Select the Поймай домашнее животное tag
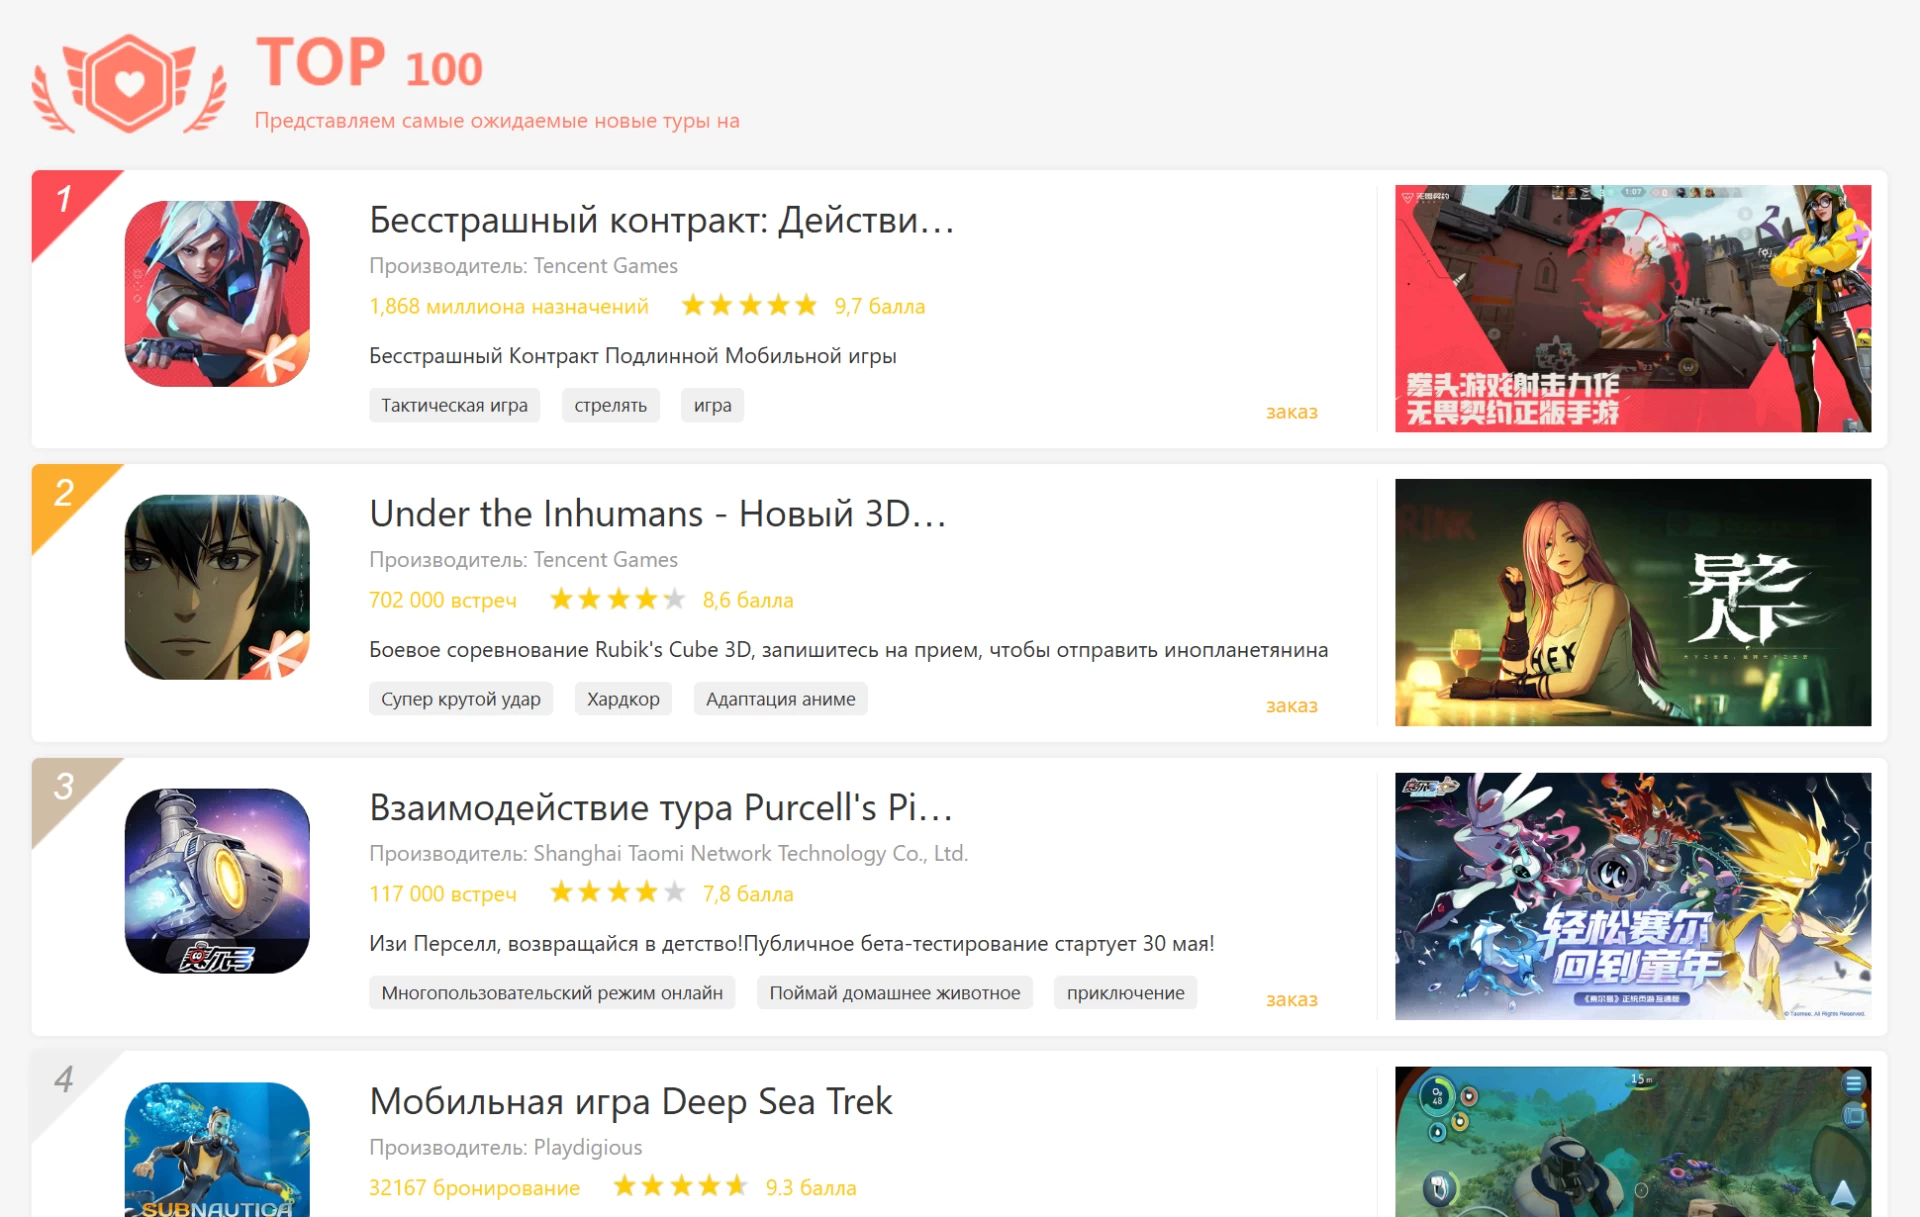 894,993
